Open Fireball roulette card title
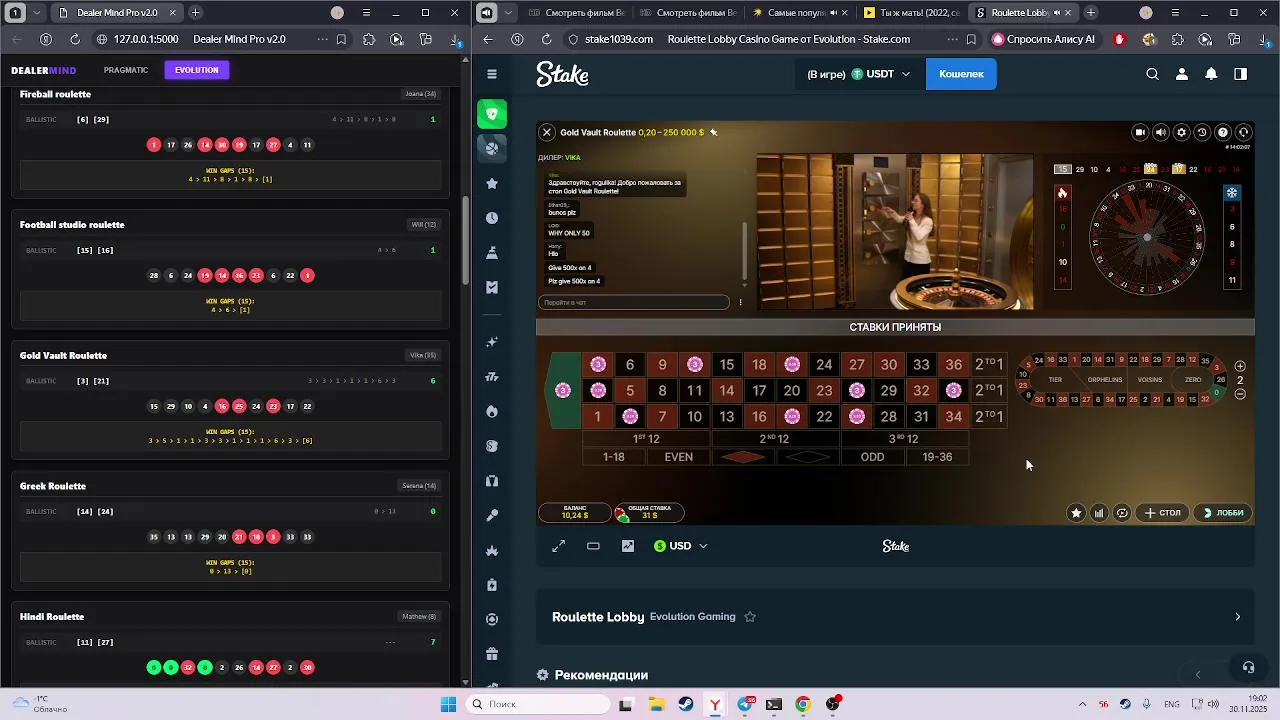 click(x=55, y=94)
